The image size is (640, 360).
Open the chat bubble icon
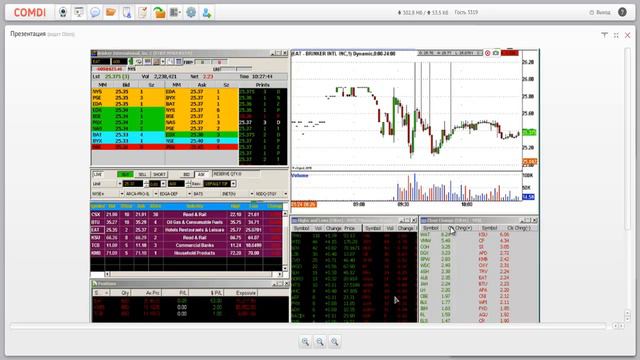coord(95,12)
